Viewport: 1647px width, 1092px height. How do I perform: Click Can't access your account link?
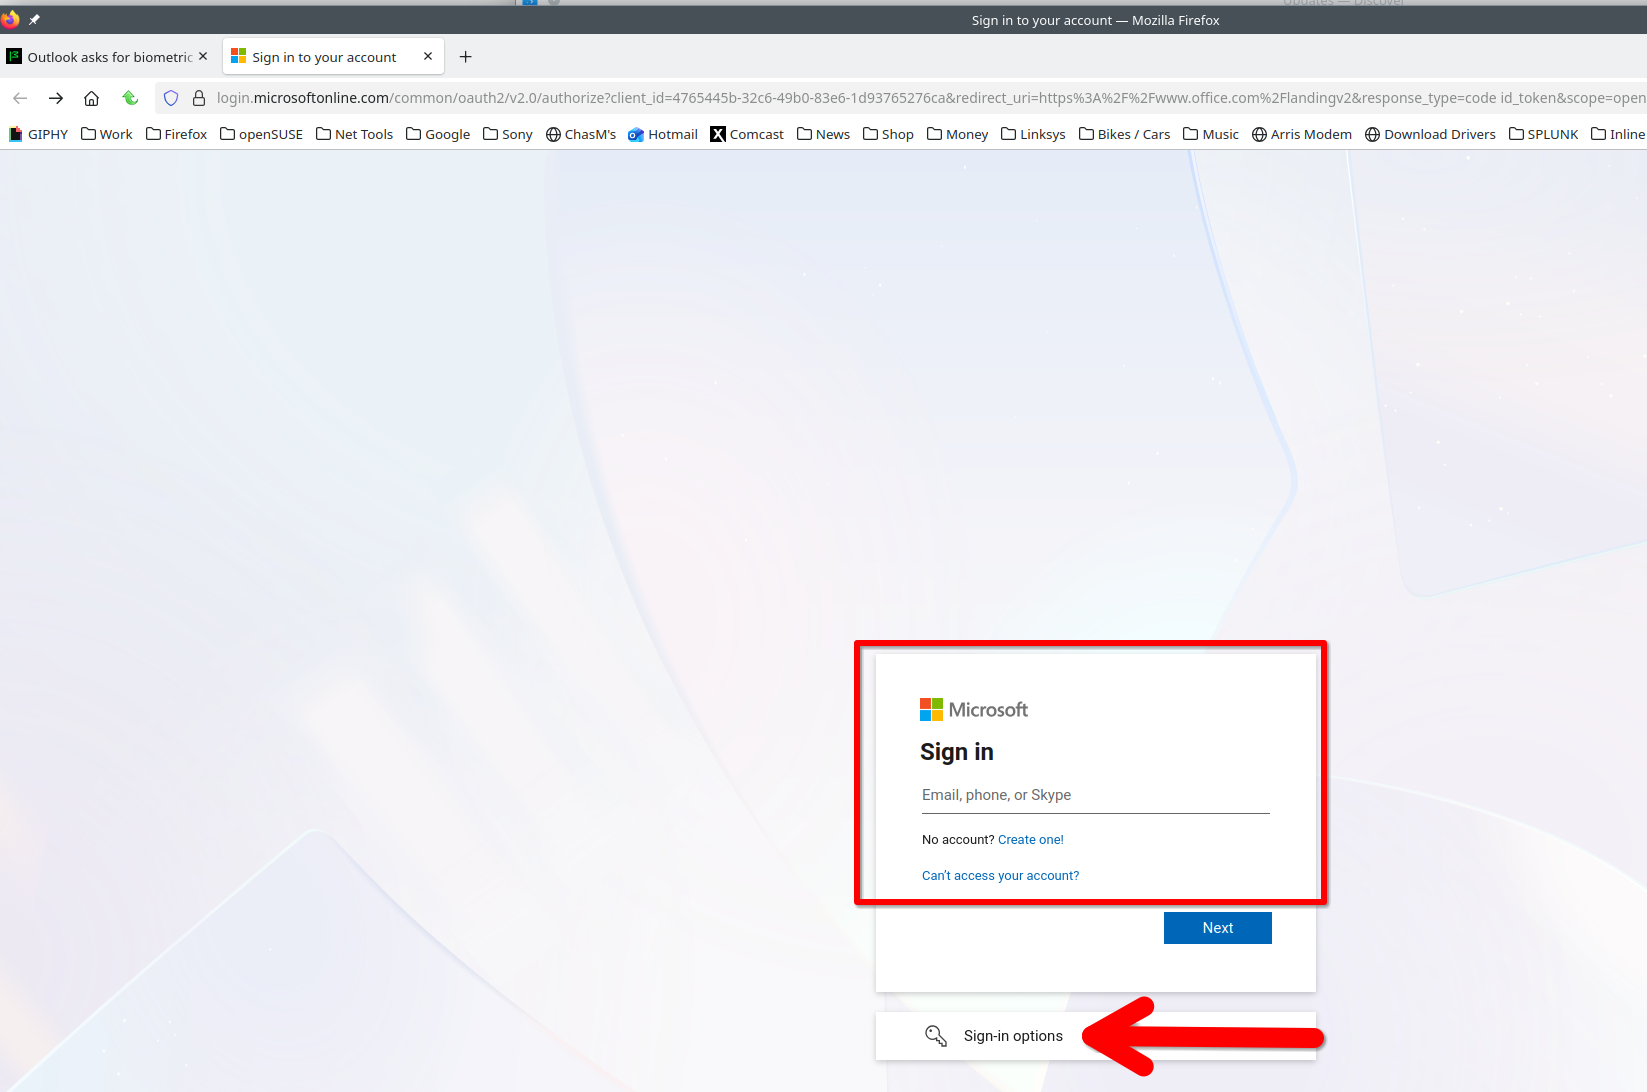pyautogui.click(x=1000, y=876)
